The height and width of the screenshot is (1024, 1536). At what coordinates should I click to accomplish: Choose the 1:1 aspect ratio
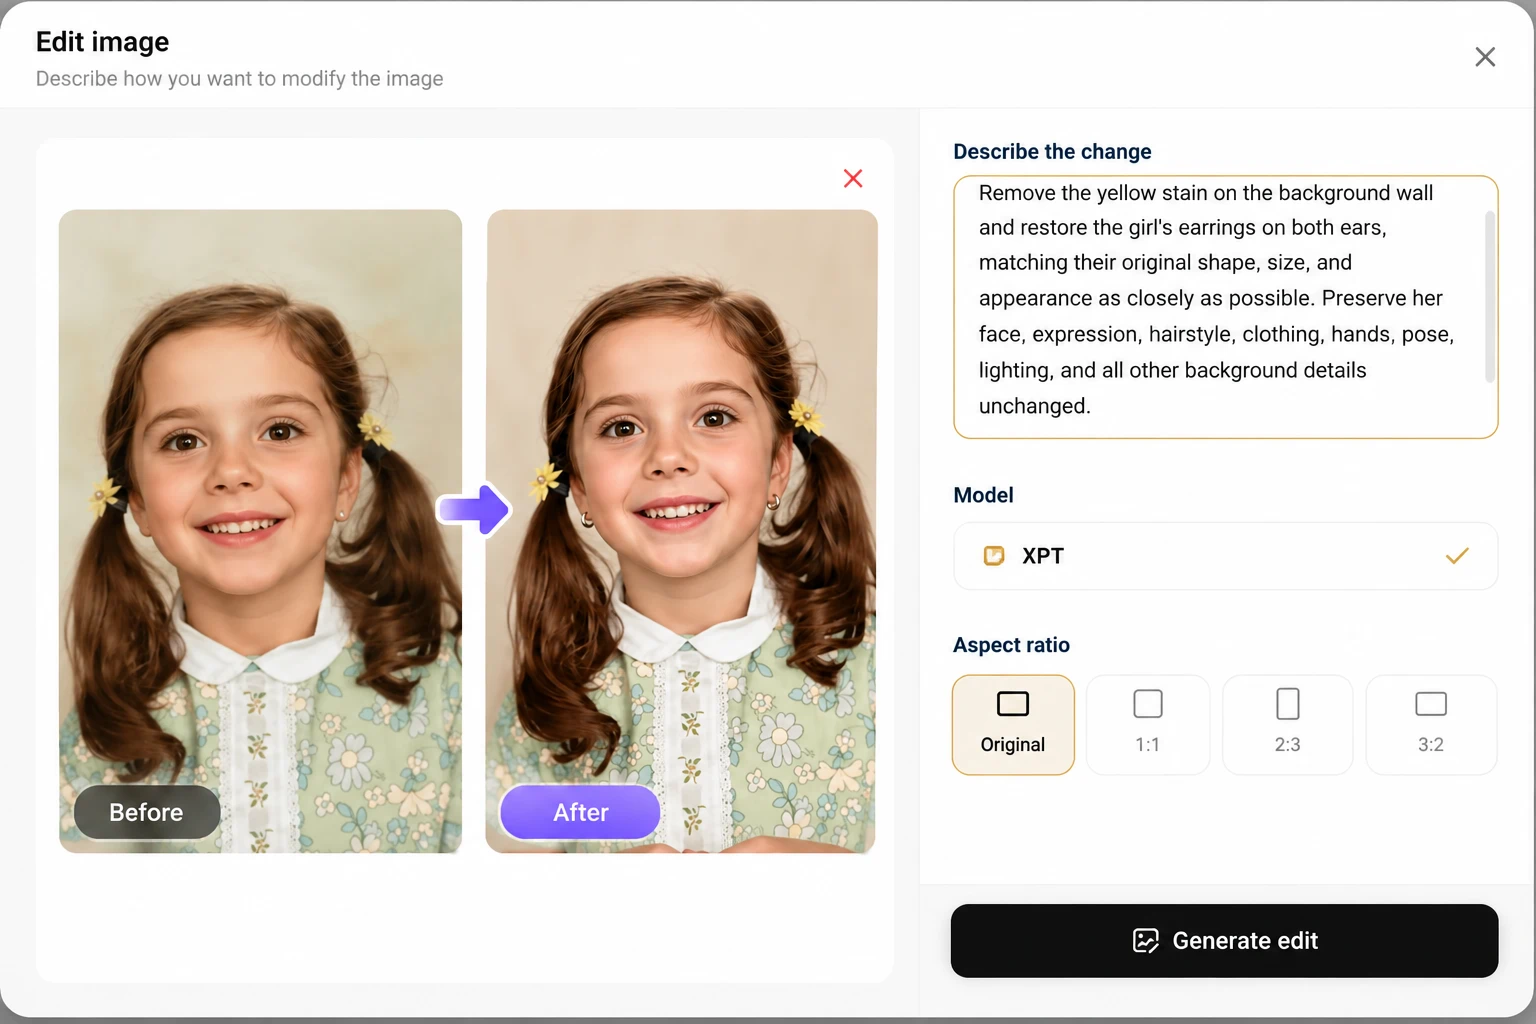coord(1148,725)
